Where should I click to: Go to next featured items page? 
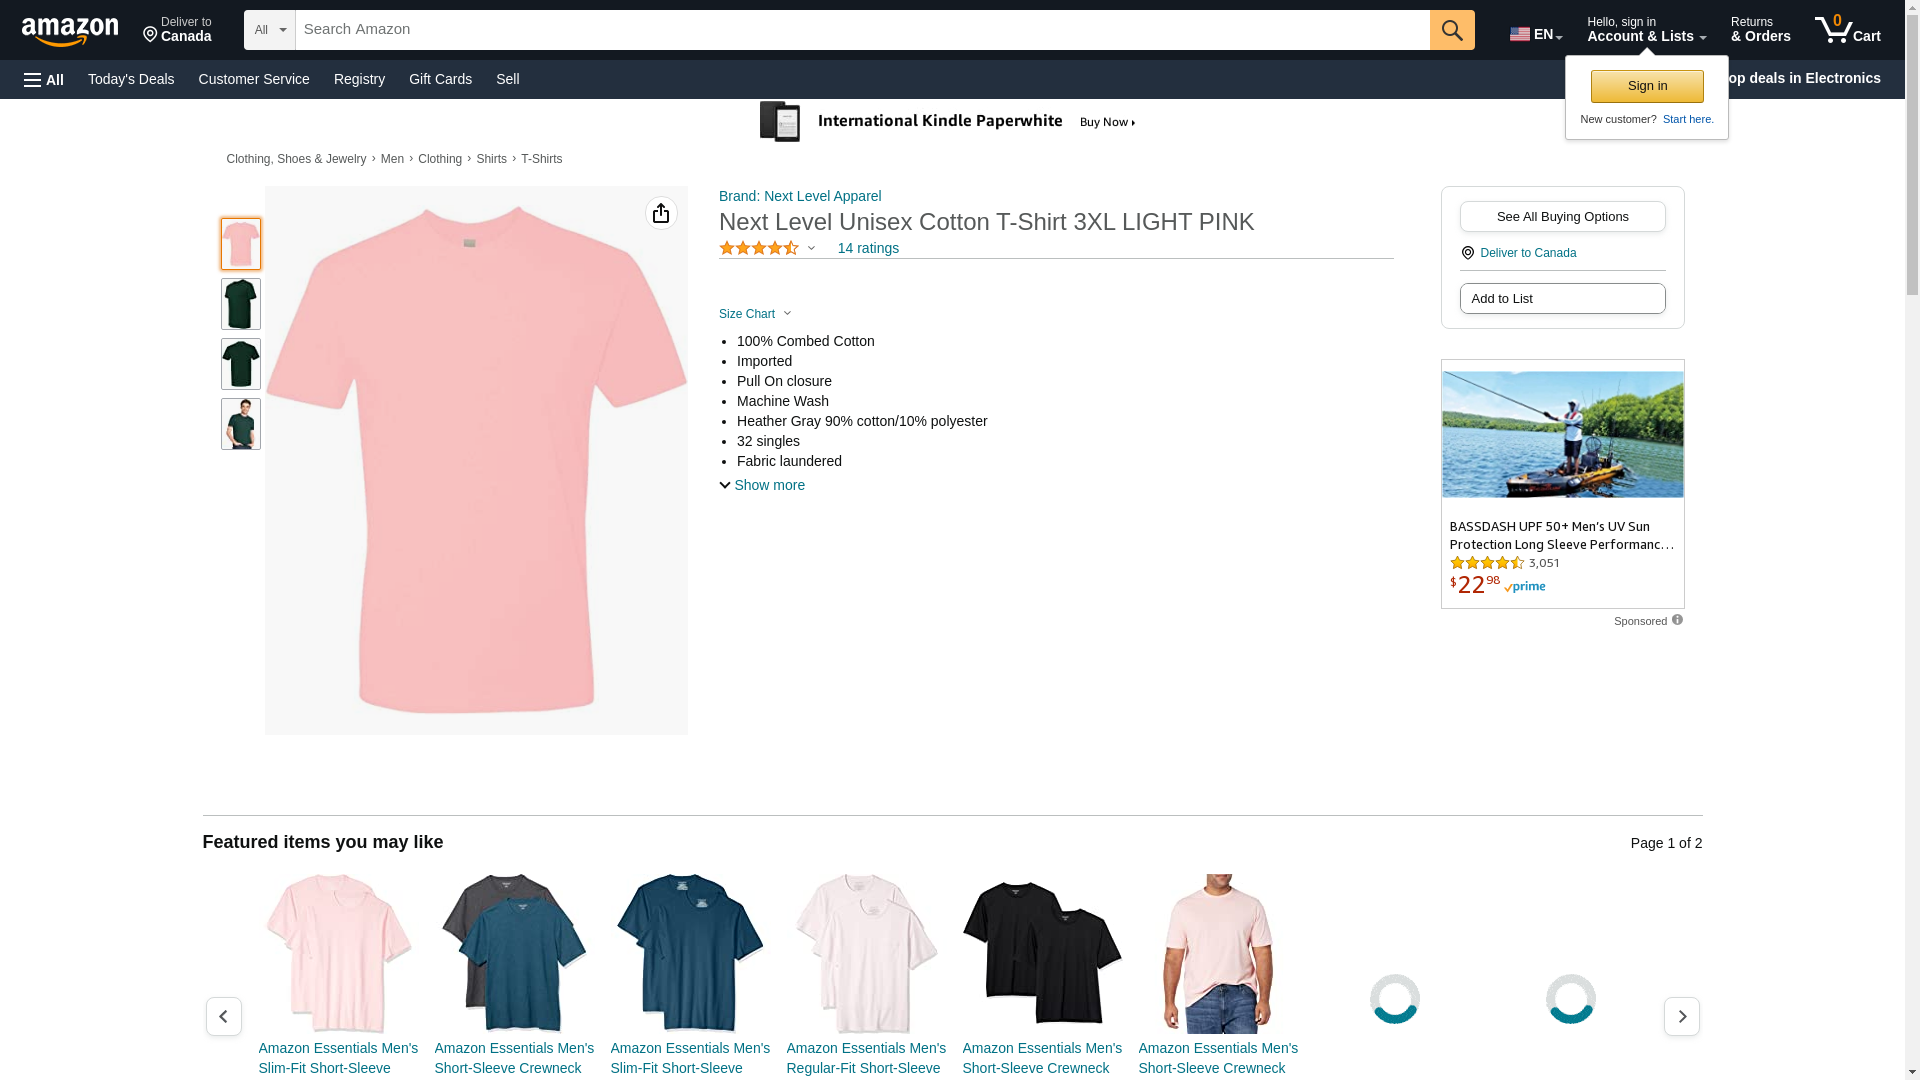[x=1681, y=1016]
